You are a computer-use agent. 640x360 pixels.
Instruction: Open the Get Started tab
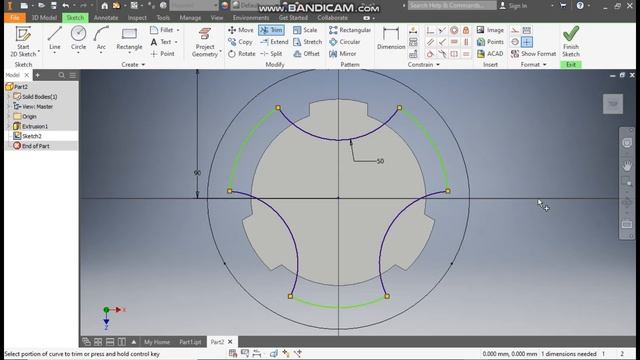[x=293, y=18]
